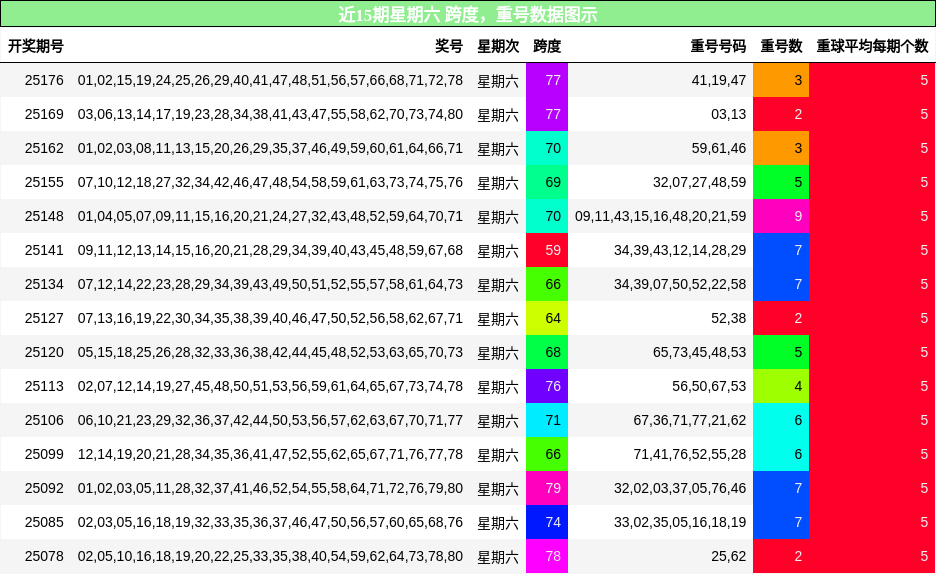The image size is (936, 574).
Task: Click the 重号数 column header
Action: click(781, 46)
